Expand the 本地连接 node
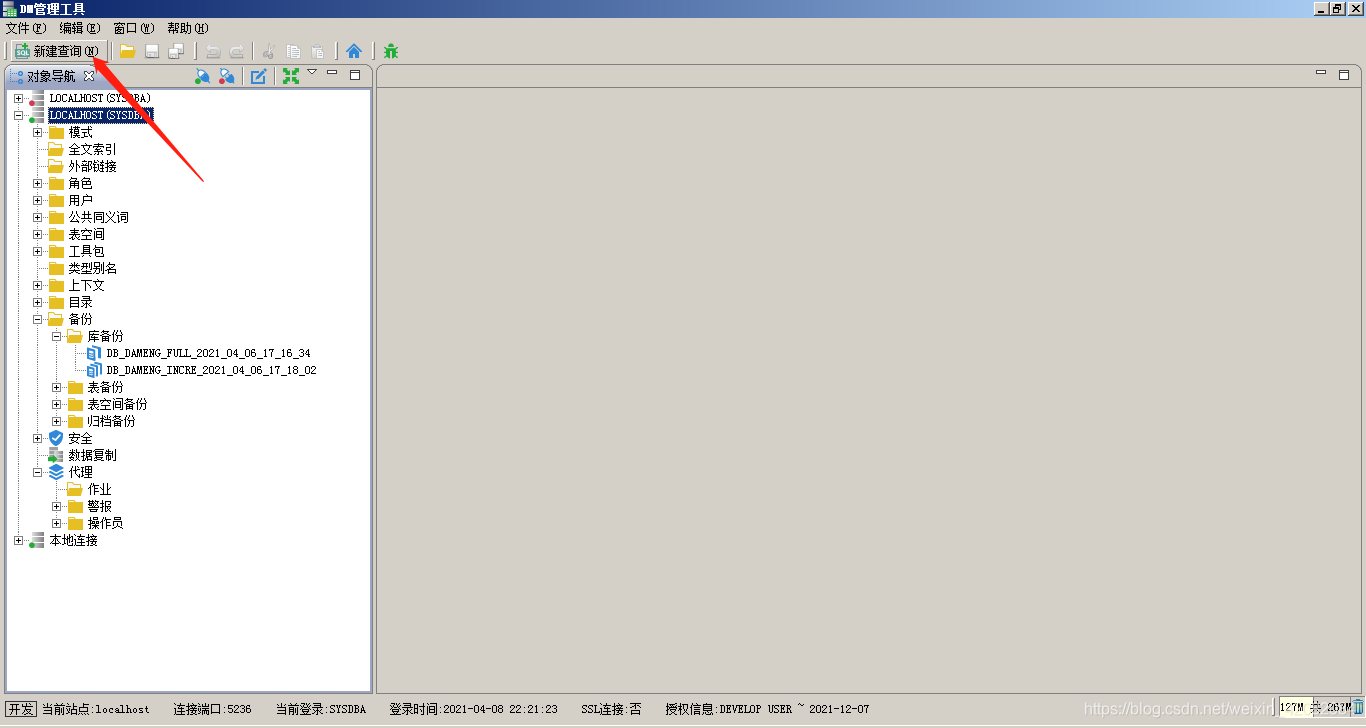This screenshot has height=728, width=1366. tap(18, 540)
